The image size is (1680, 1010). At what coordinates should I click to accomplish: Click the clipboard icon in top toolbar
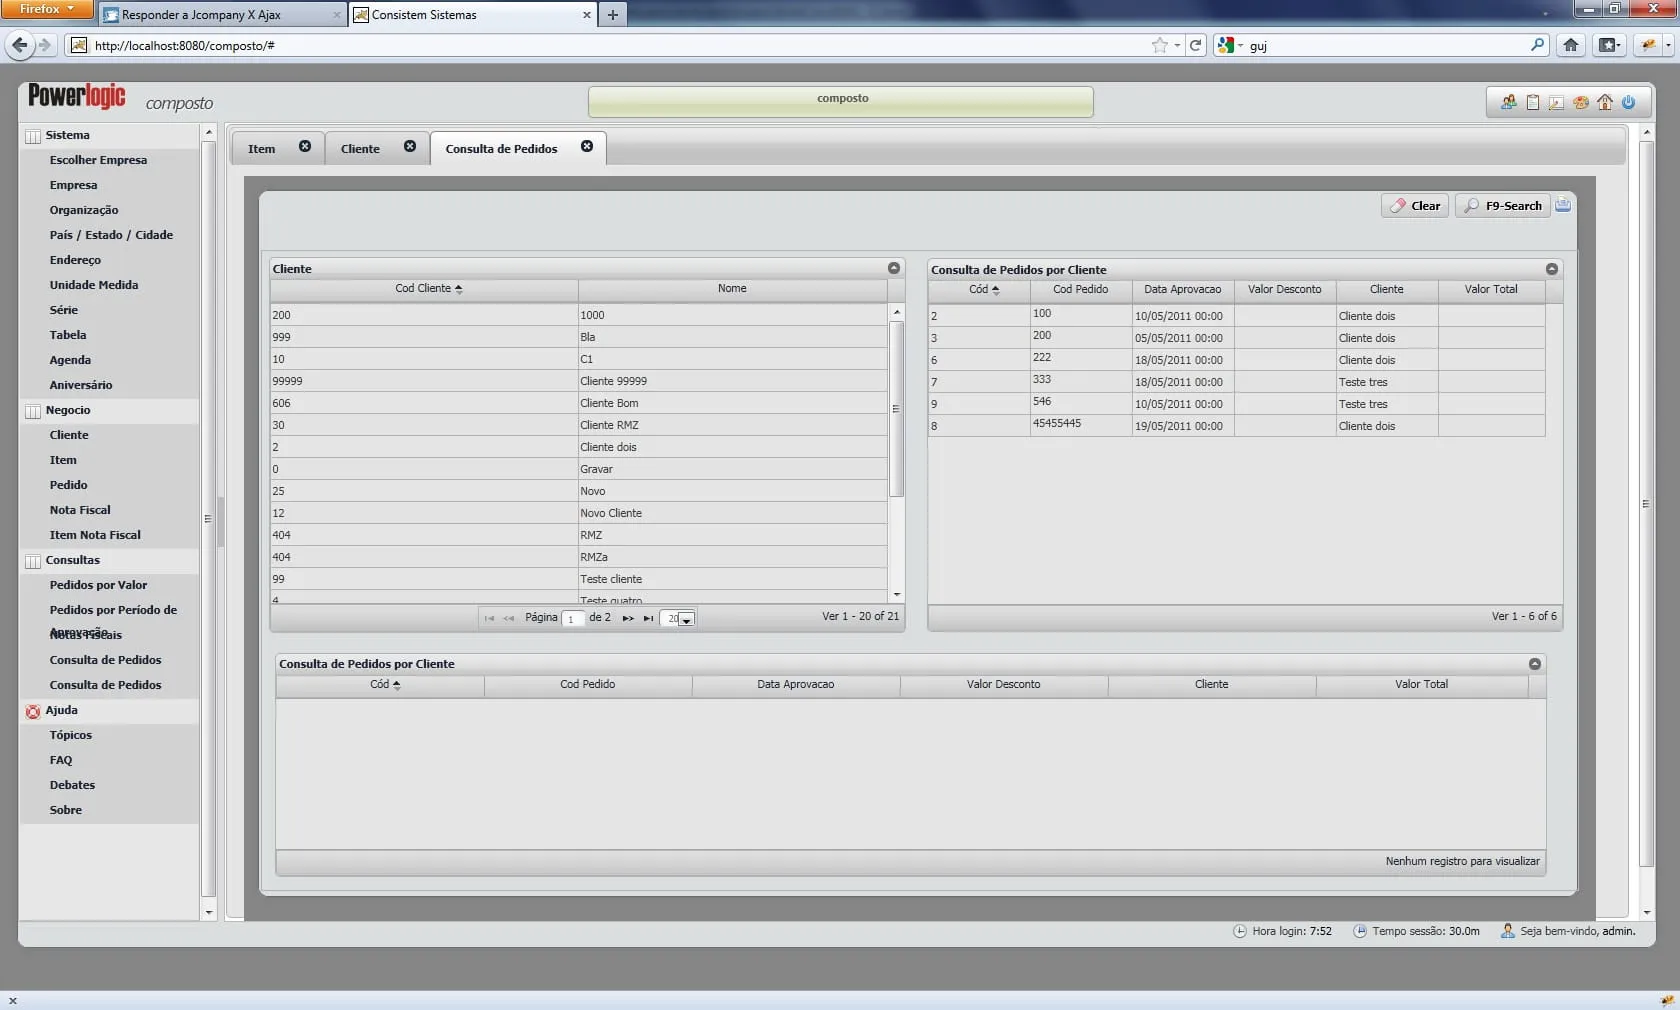pyautogui.click(x=1532, y=102)
